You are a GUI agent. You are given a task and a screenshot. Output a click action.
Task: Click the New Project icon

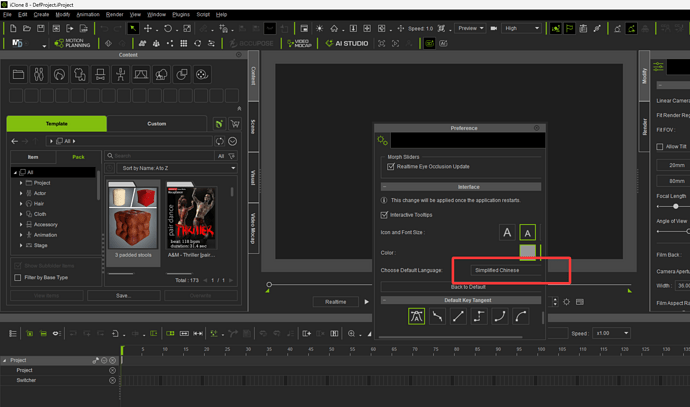13,28
